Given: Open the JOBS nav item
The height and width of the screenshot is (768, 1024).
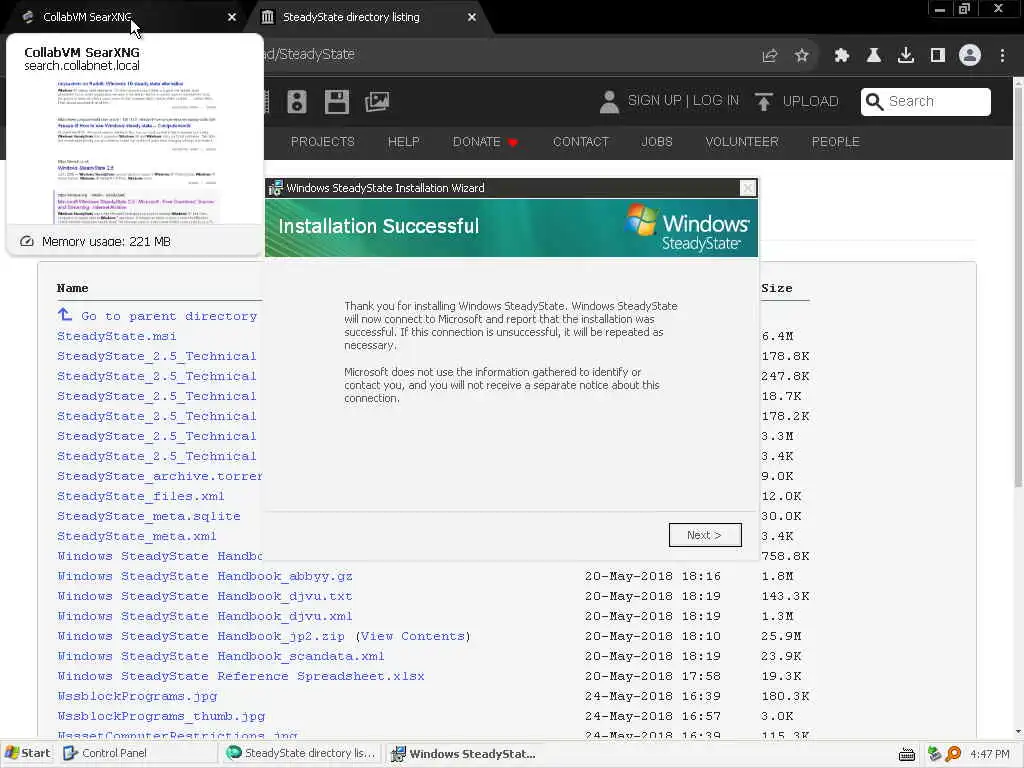Looking at the screenshot, I should coord(657,142).
